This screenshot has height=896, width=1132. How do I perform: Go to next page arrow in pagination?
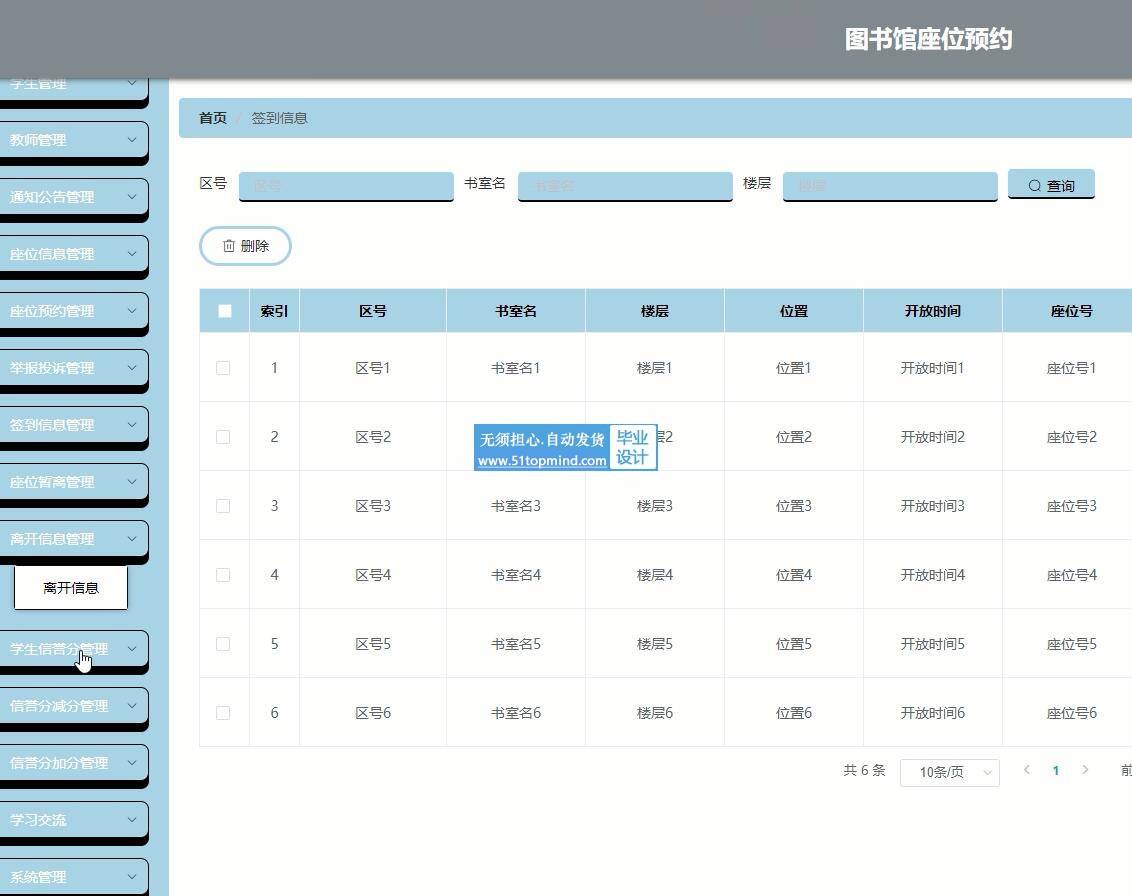pyautogui.click(x=1084, y=770)
